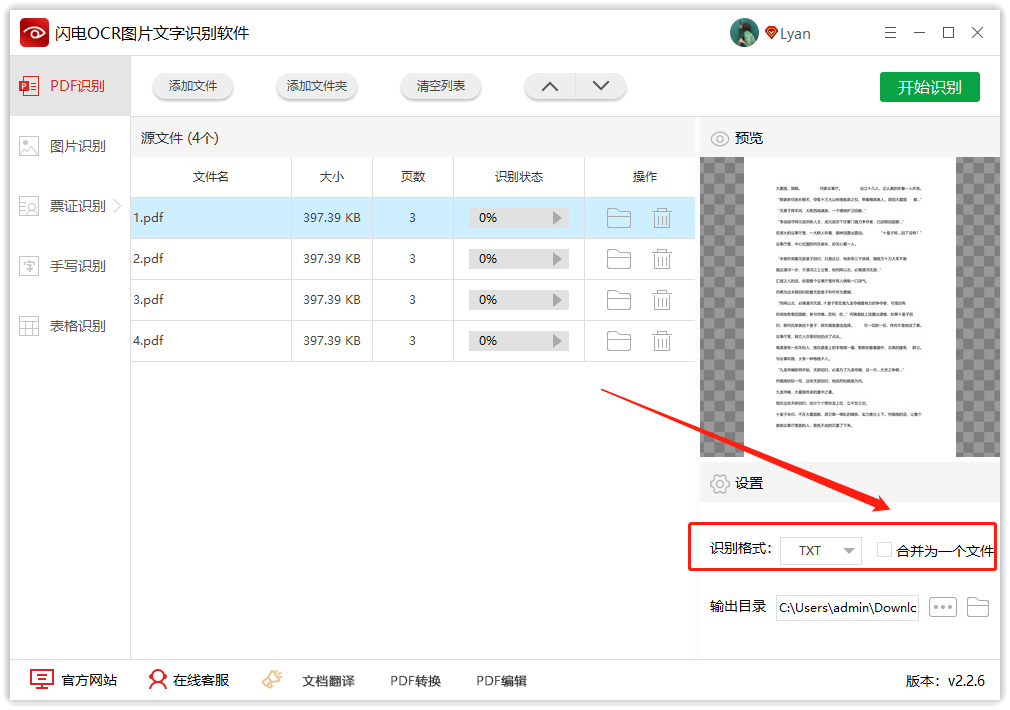Check the 合并为一个文件 checkbox
Screen dimensions: 1010x710
pos(884,550)
